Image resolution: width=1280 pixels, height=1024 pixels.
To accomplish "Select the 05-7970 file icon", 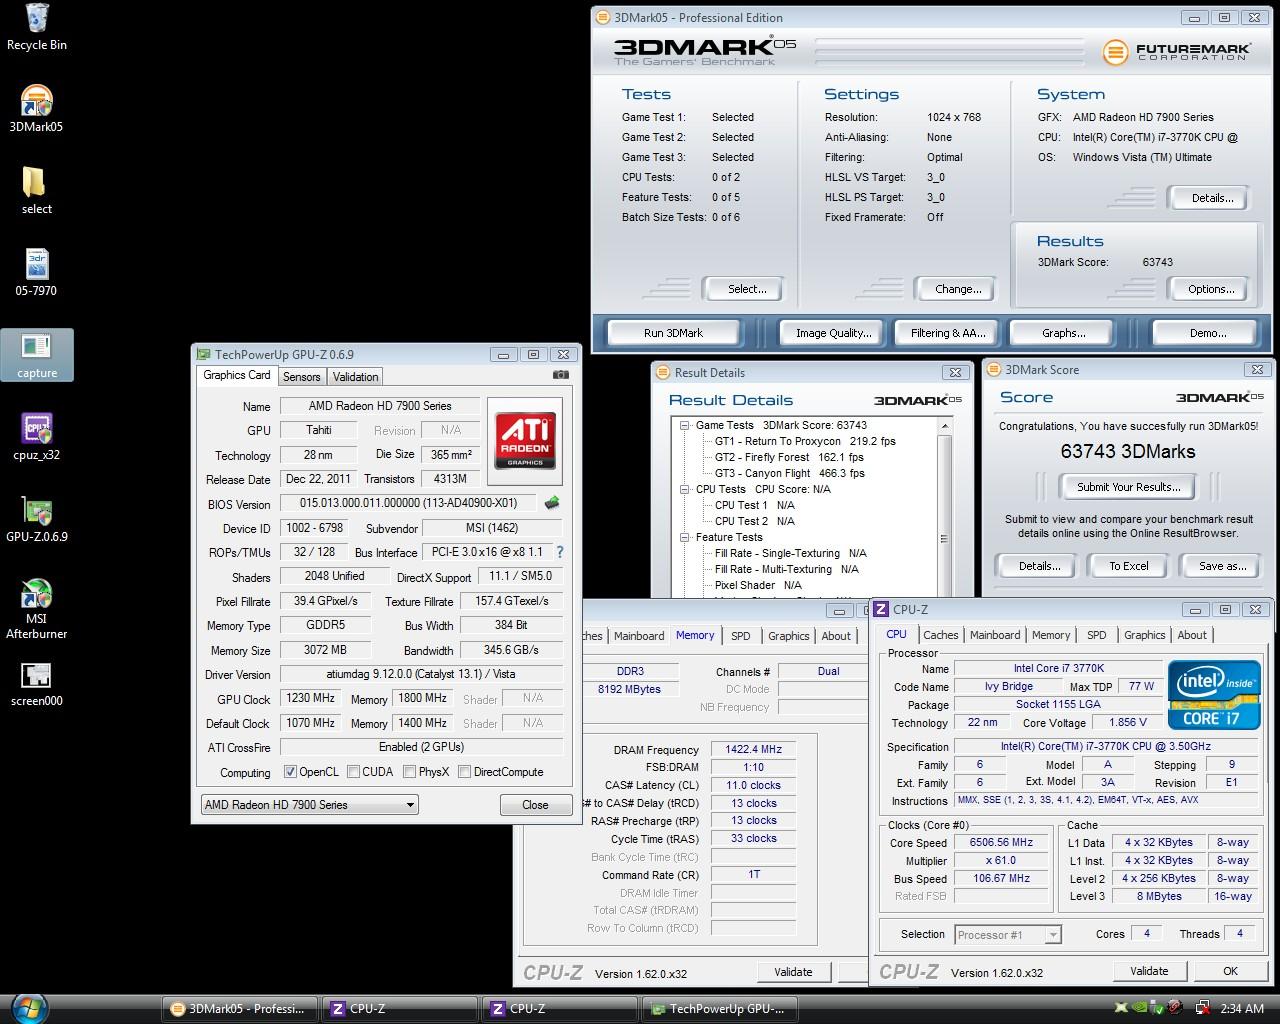I will tap(37, 273).
